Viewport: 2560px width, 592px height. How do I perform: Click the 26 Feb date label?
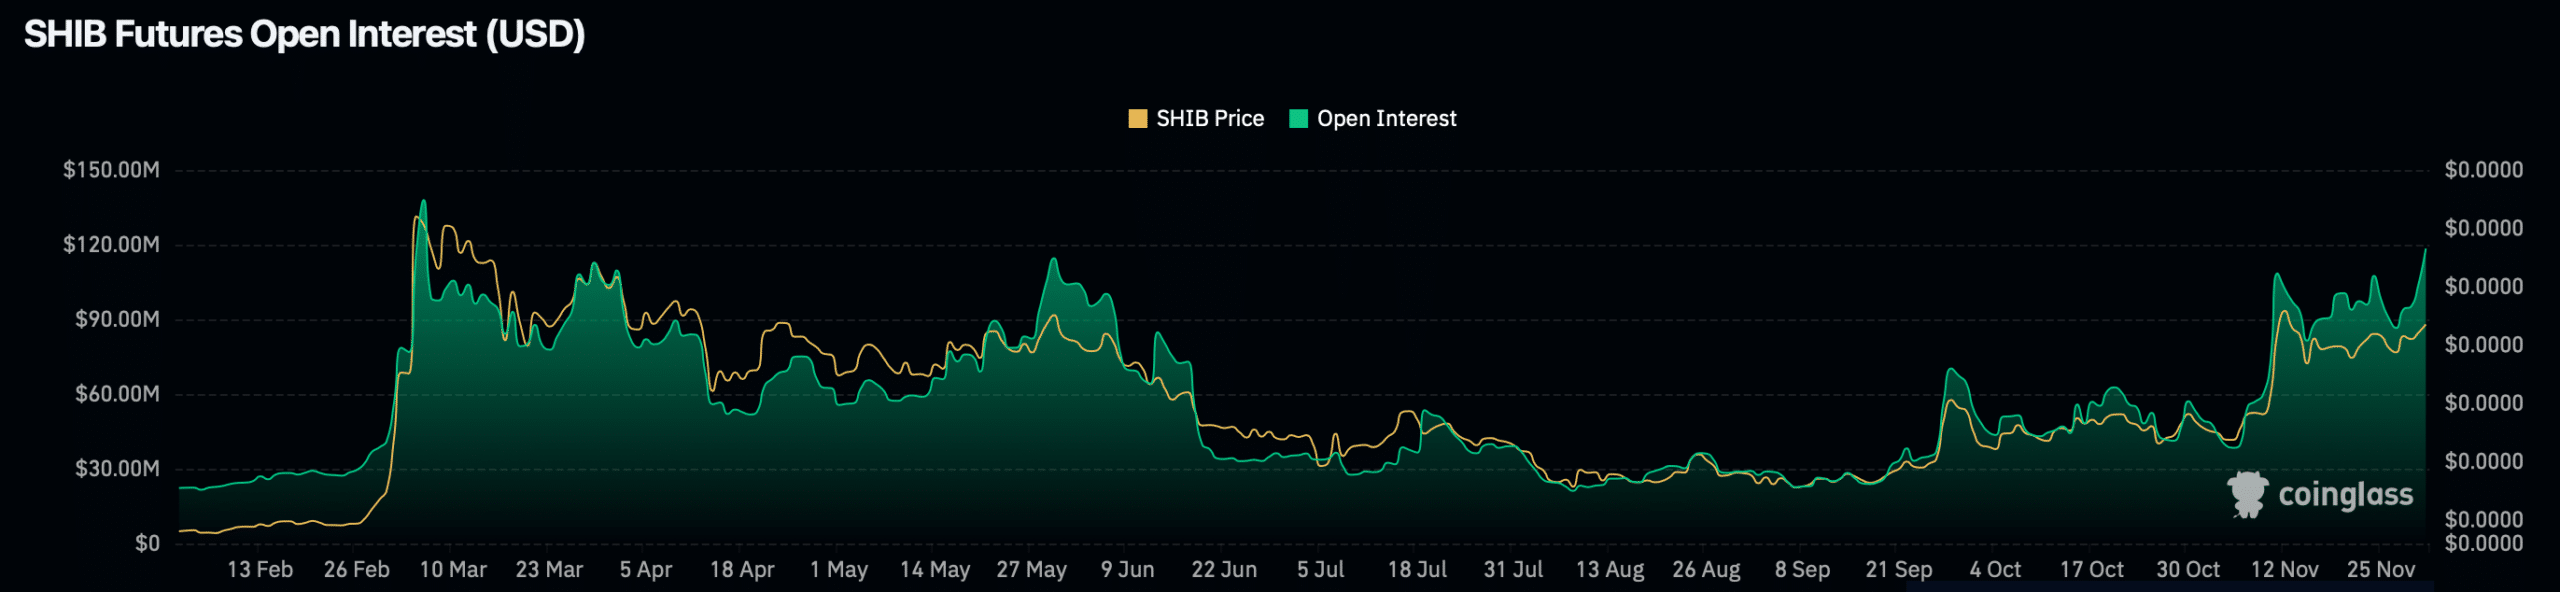click(356, 570)
